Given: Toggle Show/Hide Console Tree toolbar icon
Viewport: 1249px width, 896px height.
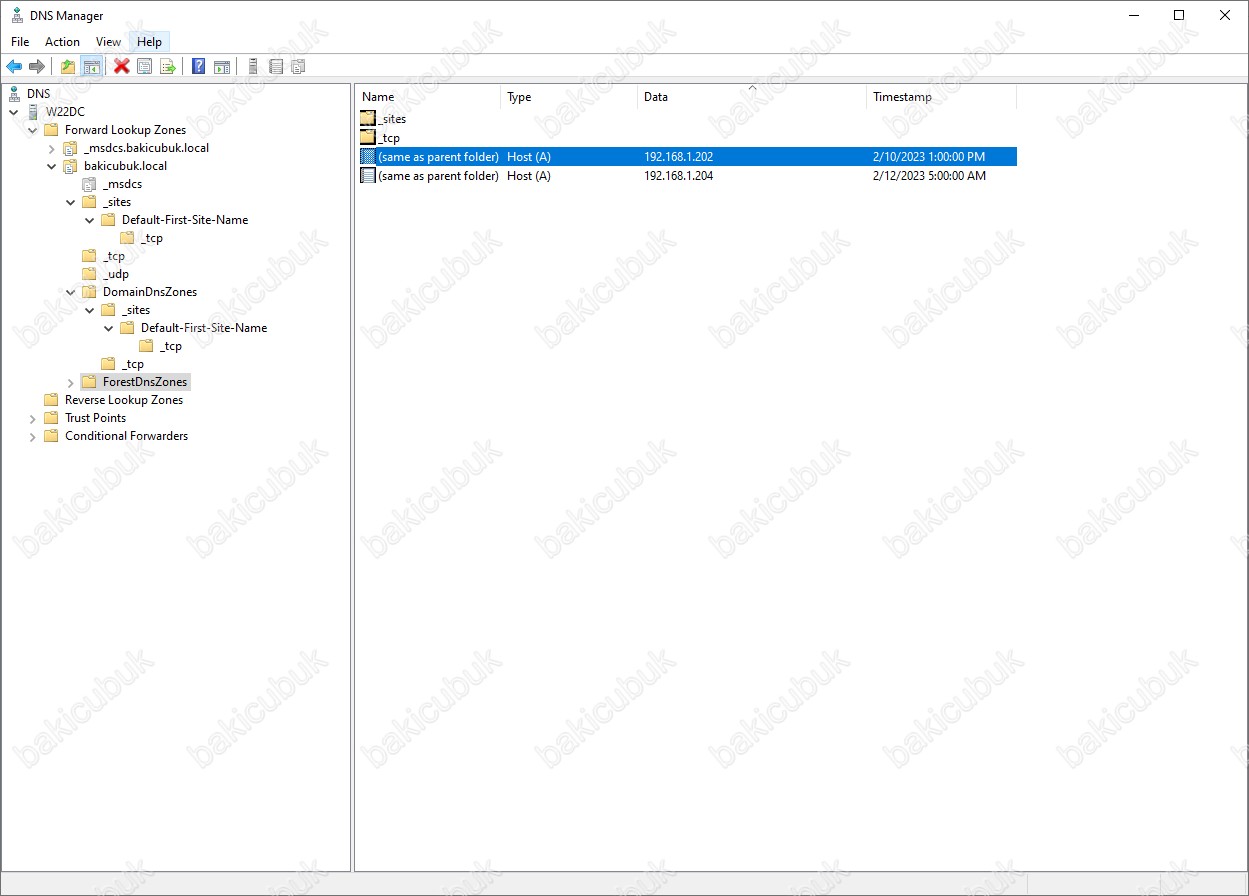Looking at the screenshot, I should click(91, 67).
